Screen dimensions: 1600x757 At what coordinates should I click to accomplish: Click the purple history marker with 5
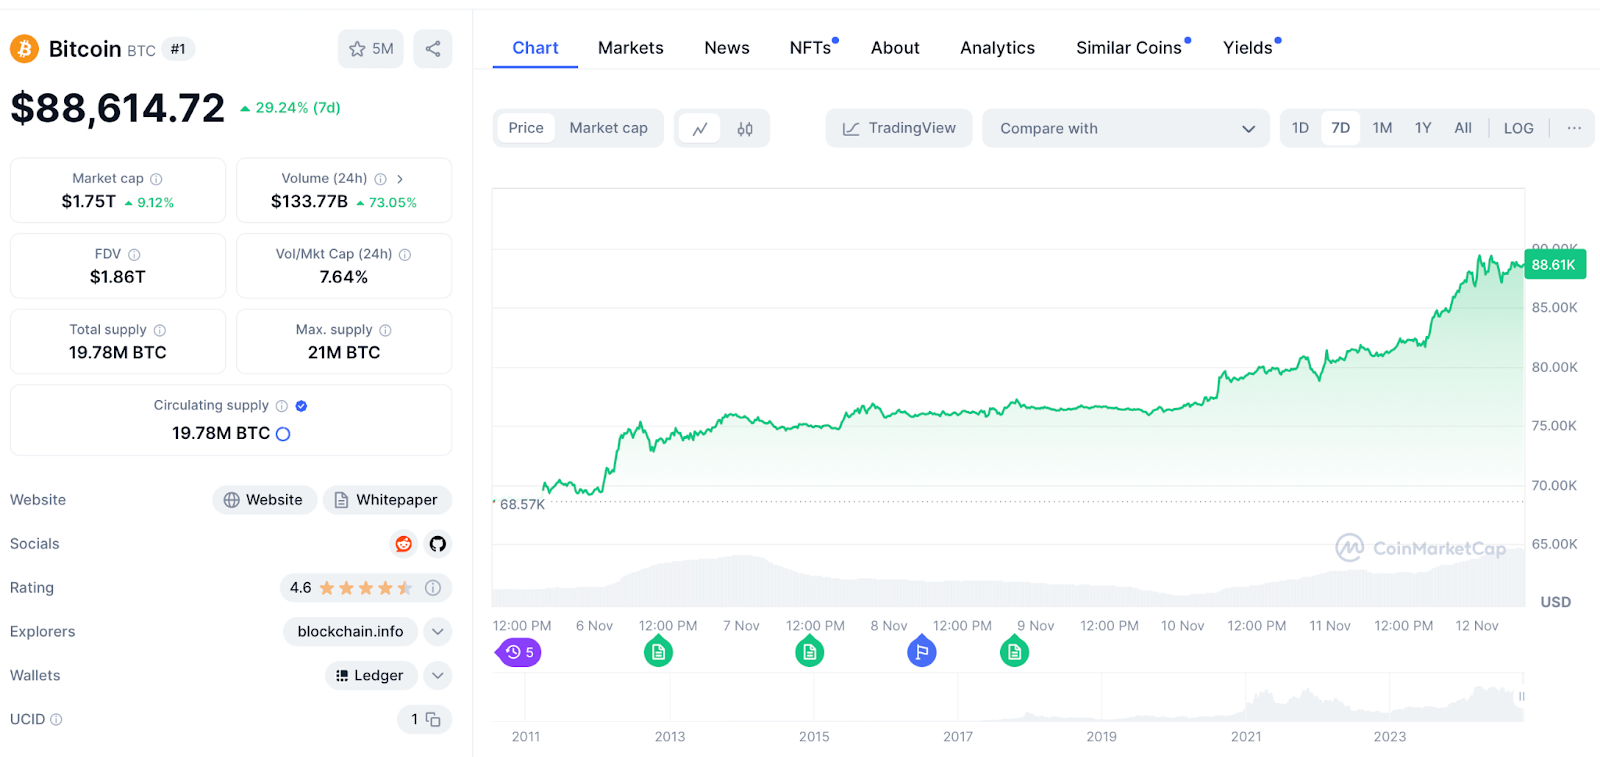[x=518, y=652]
